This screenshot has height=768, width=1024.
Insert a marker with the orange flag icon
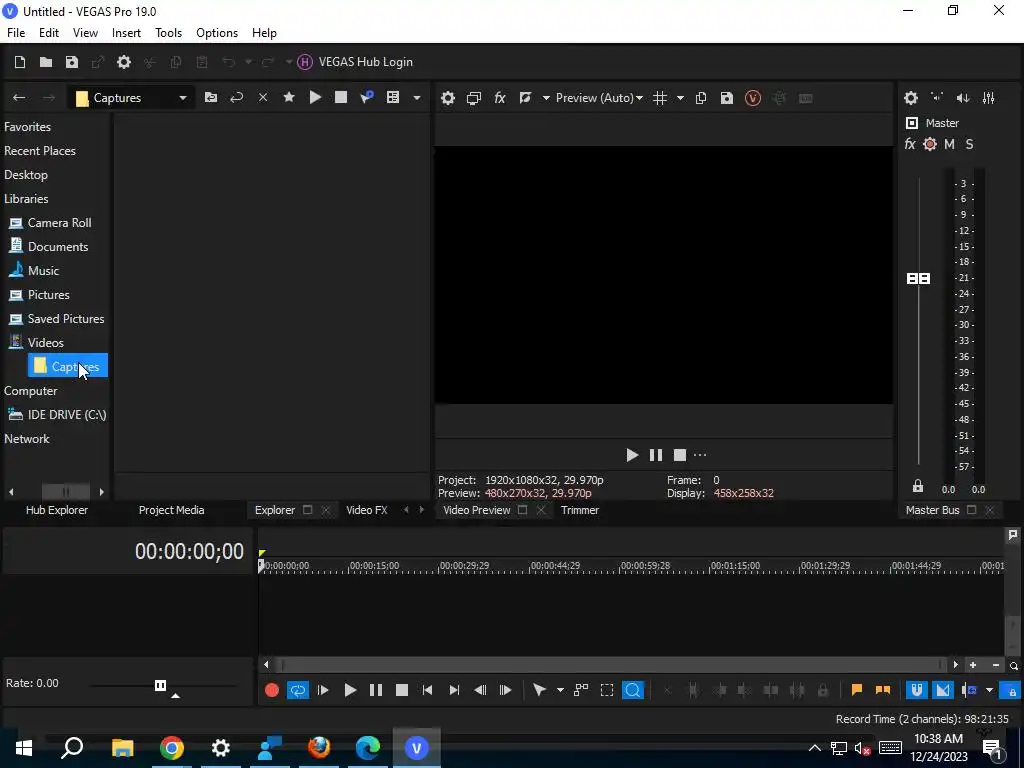[857, 690]
